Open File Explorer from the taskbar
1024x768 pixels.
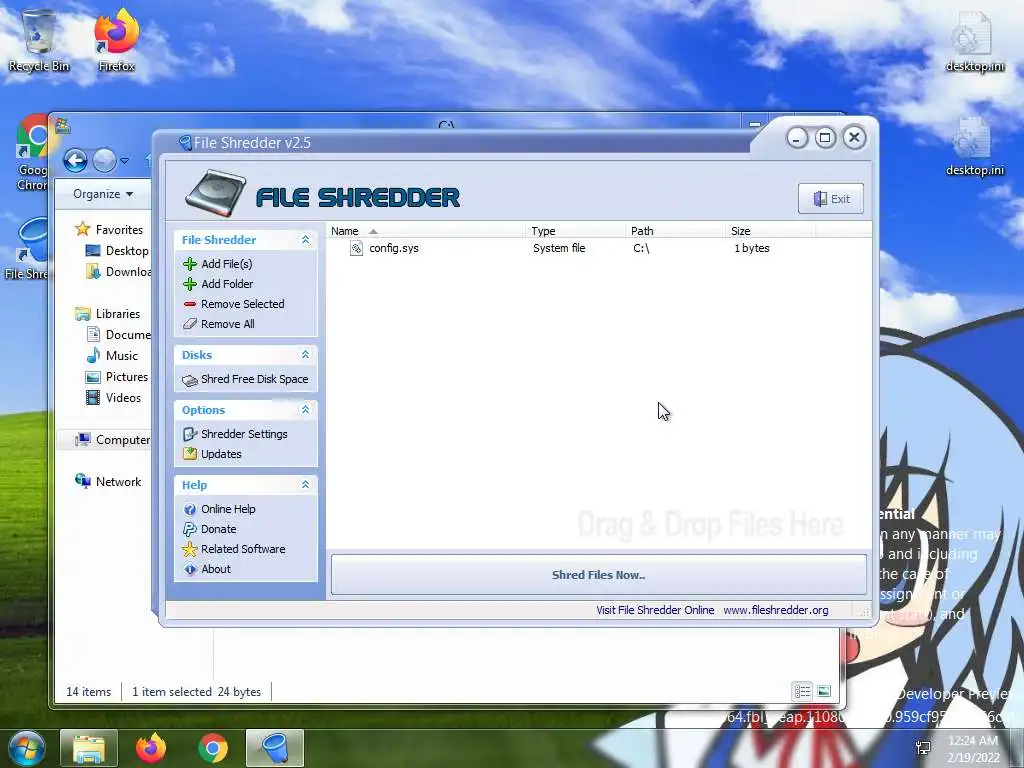89,748
